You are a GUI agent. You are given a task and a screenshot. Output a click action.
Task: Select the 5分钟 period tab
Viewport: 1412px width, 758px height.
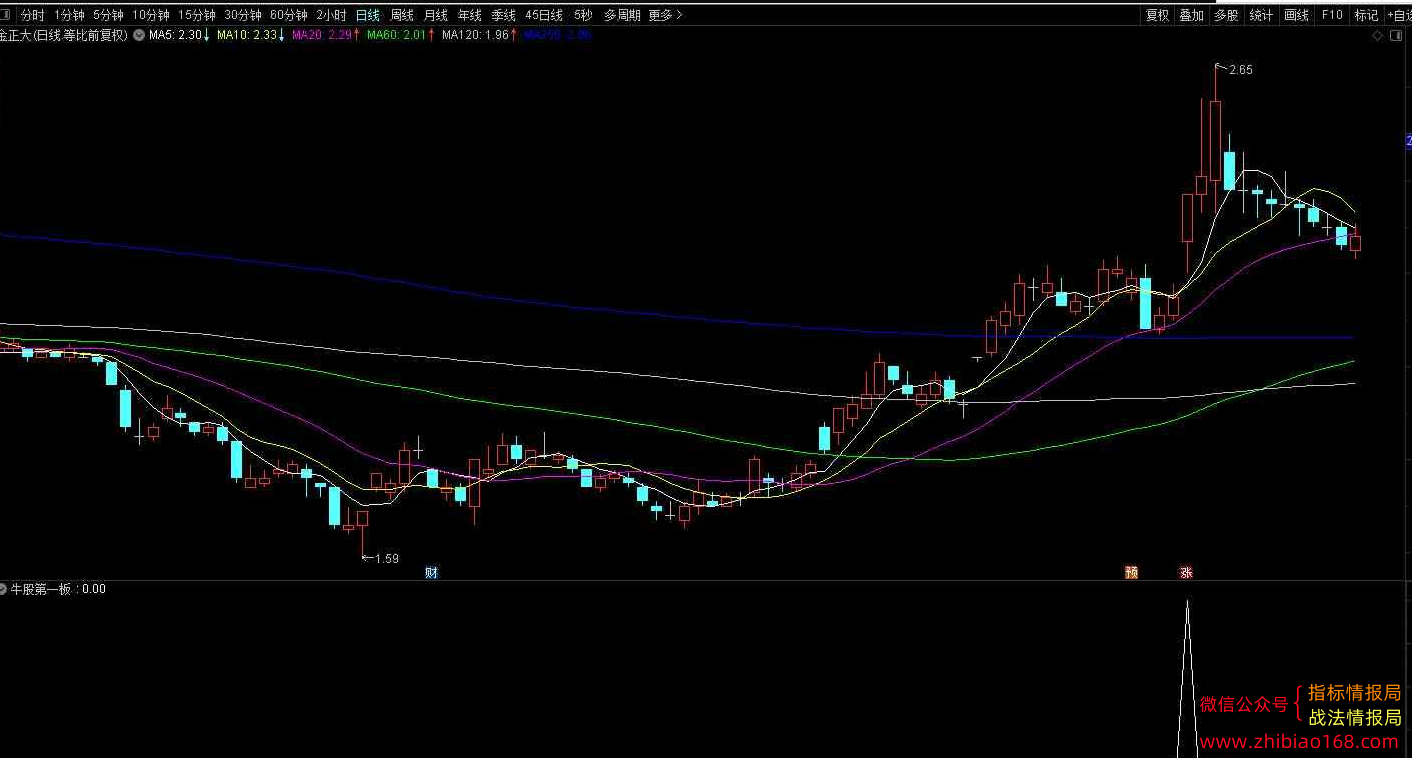pos(108,15)
